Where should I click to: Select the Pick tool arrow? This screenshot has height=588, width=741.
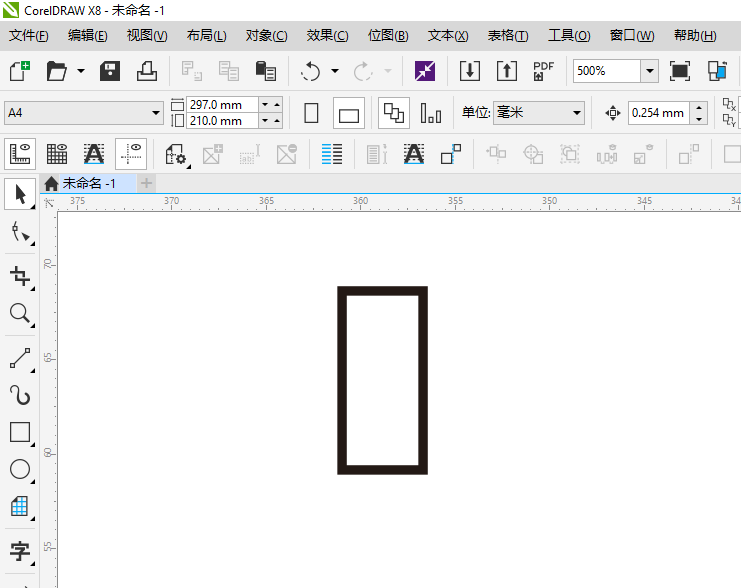tap(19, 194)
